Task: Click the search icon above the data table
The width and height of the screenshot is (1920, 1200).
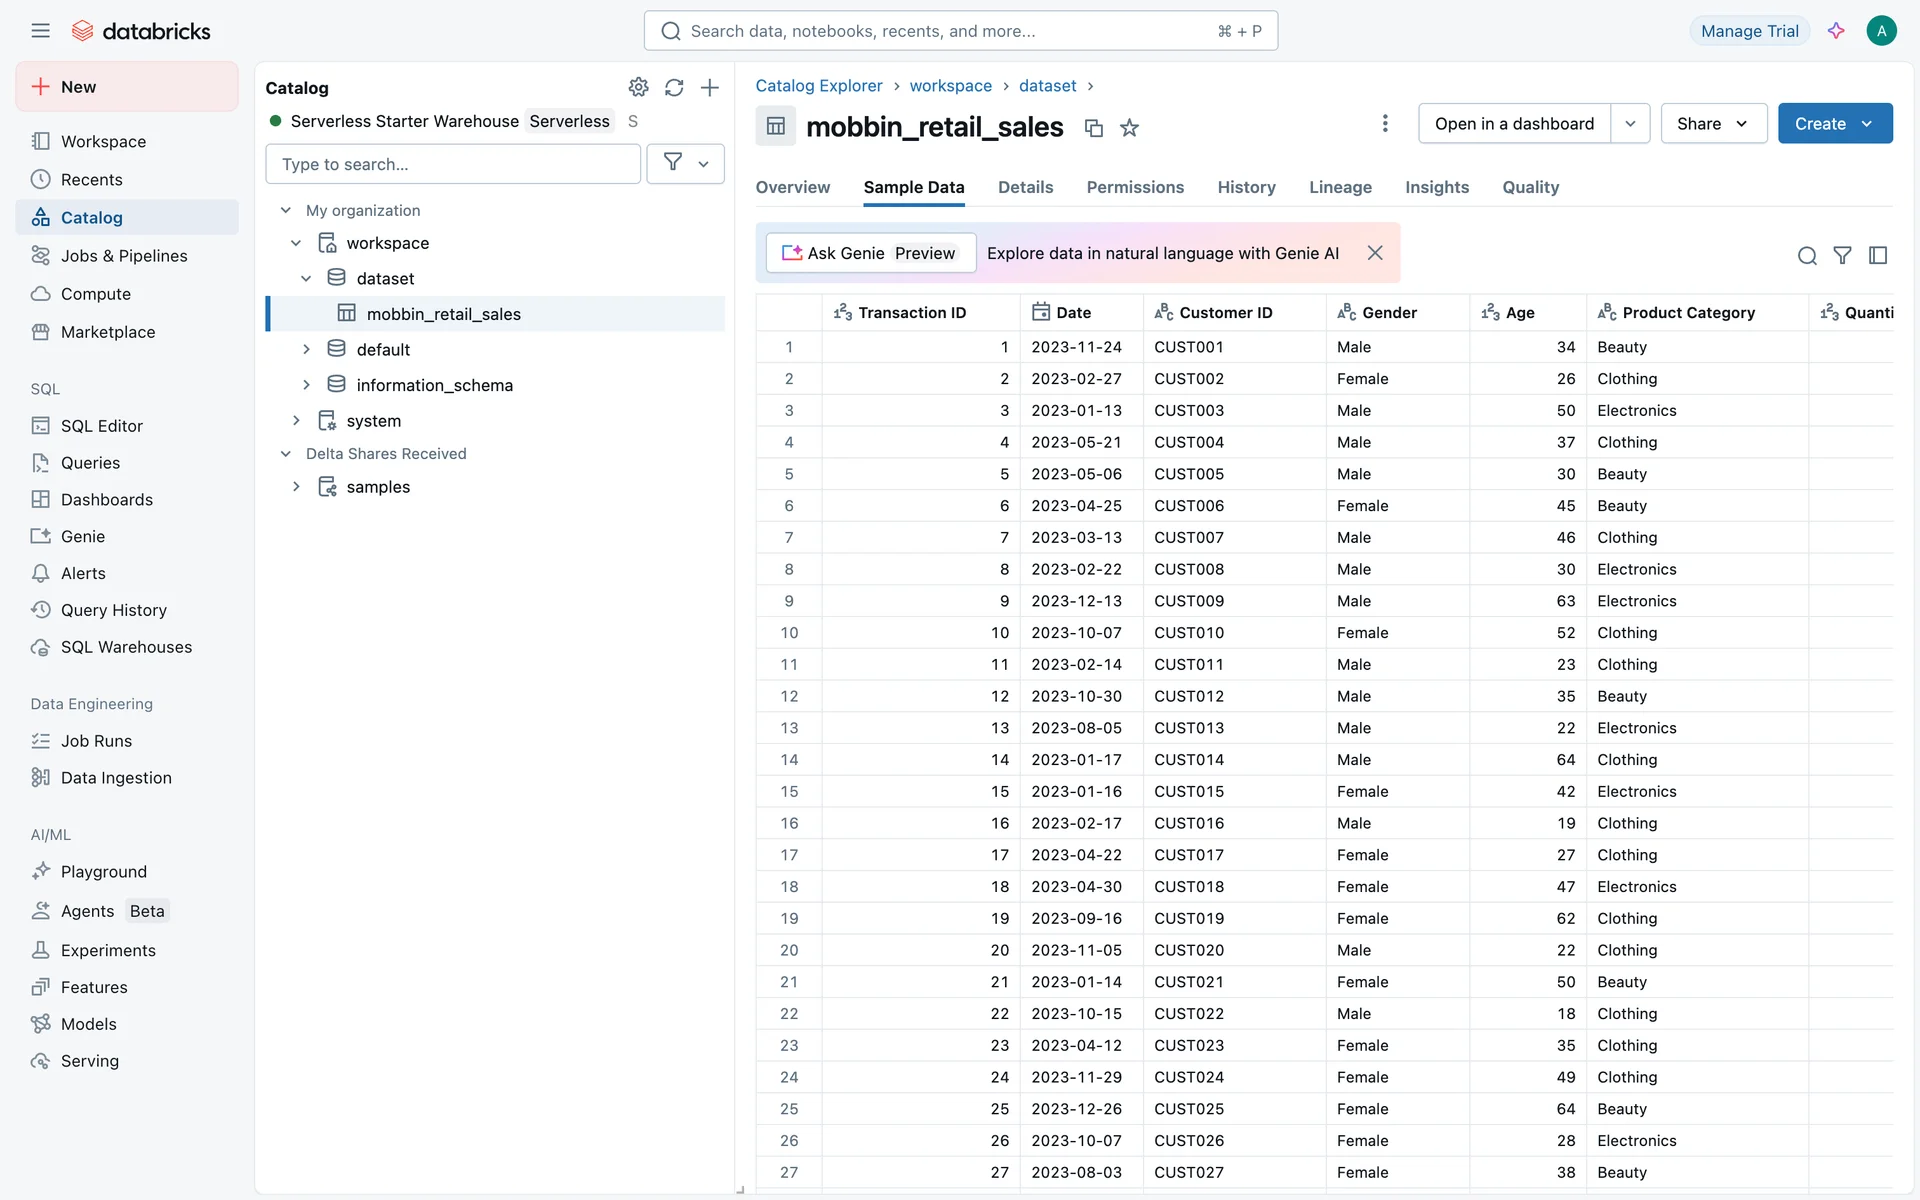Action: (x=1807, y=256)
